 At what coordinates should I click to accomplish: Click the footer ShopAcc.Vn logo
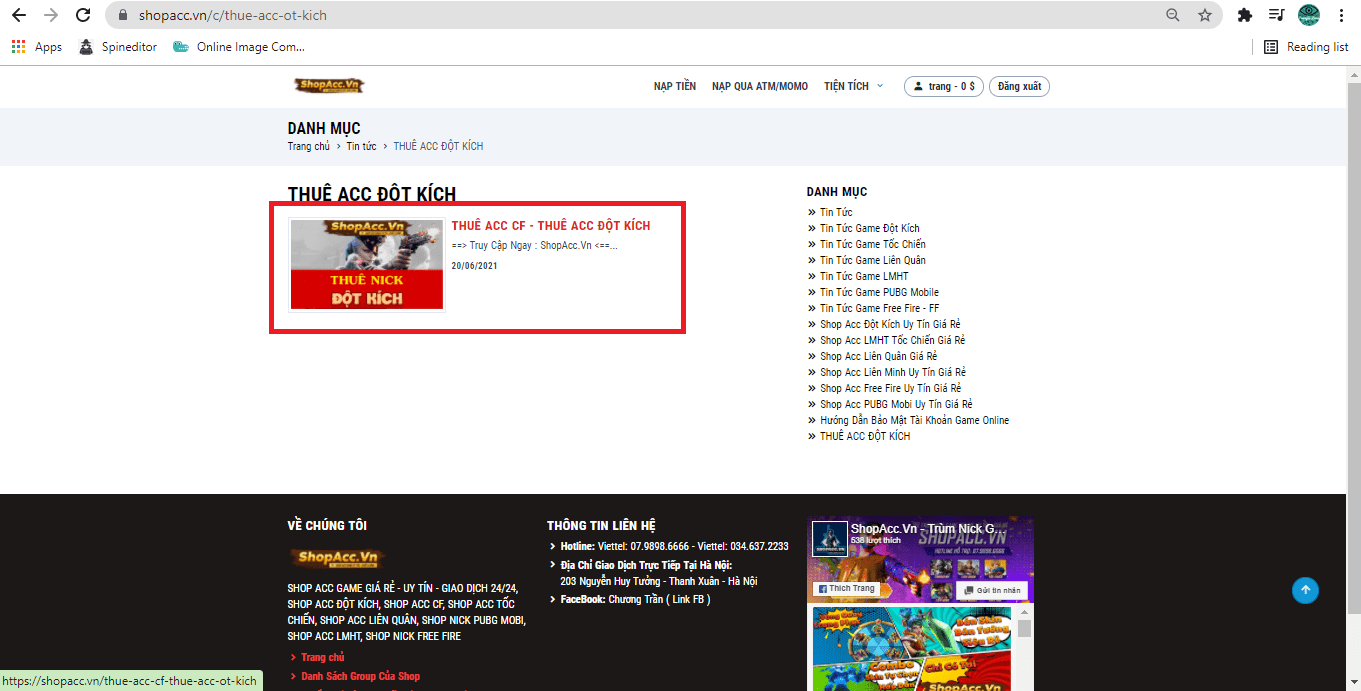pos(337,558)
